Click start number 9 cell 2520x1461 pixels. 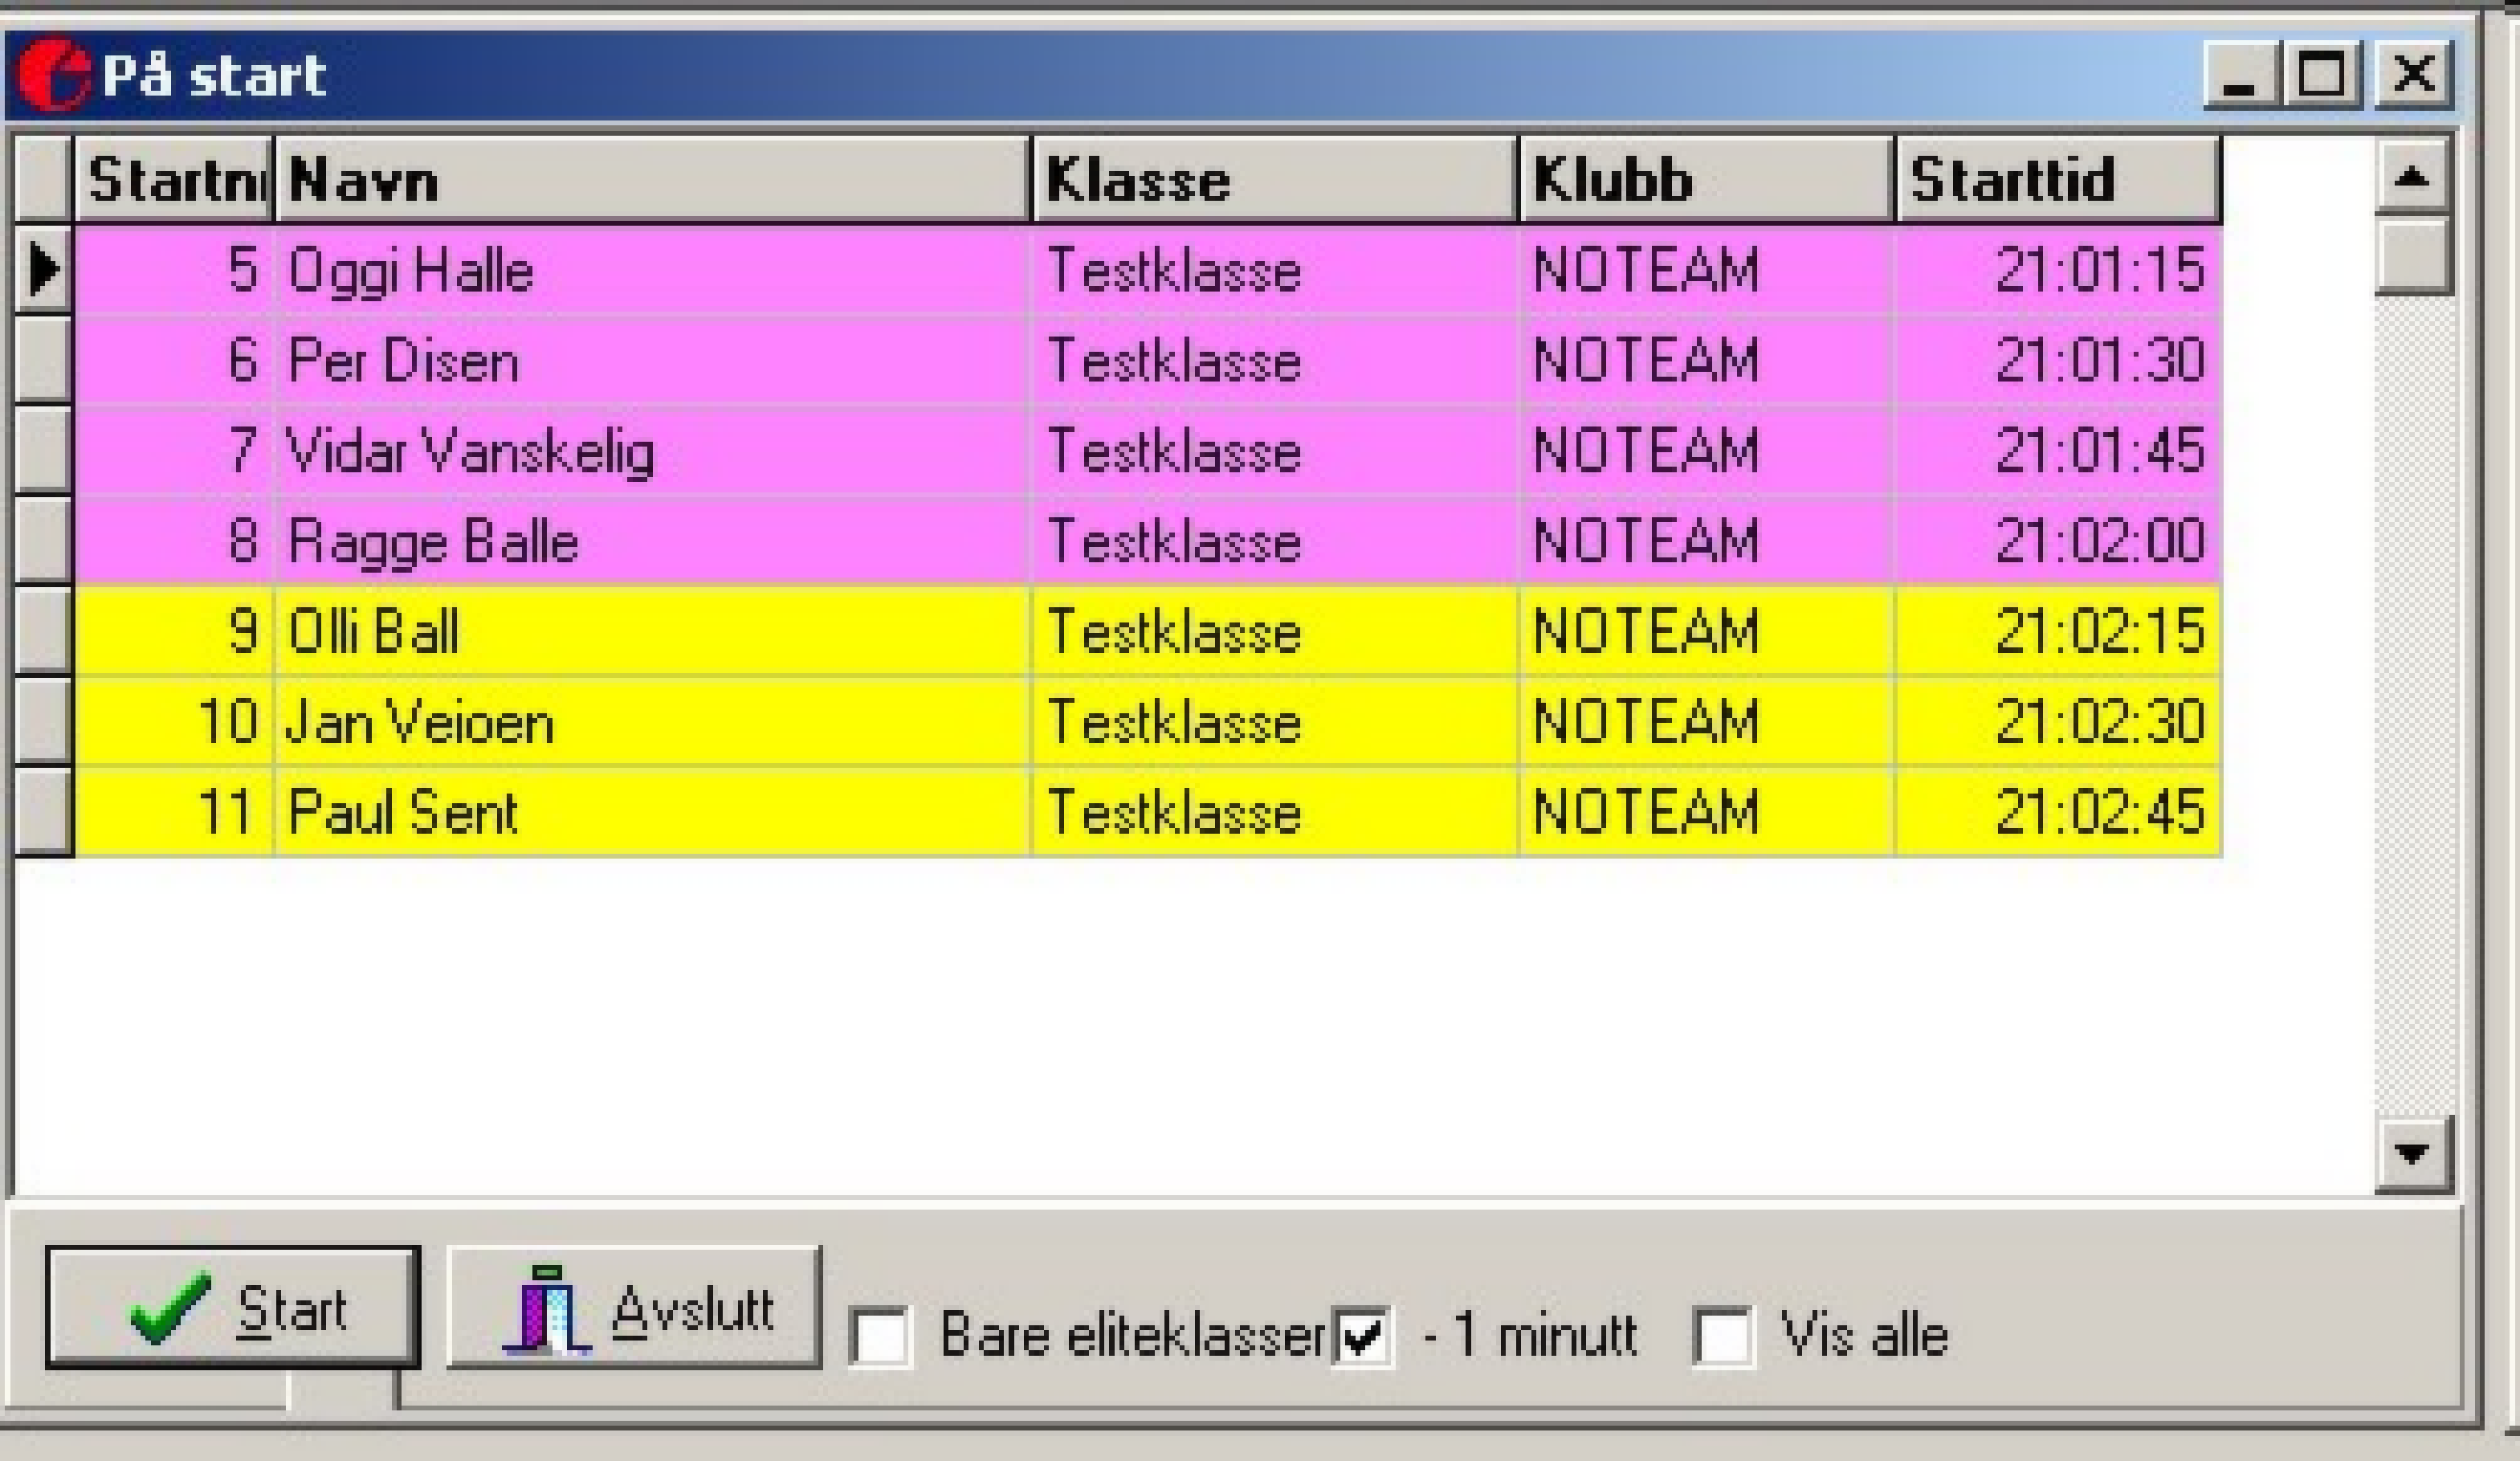pyautogui.click(x=174, y=631)
